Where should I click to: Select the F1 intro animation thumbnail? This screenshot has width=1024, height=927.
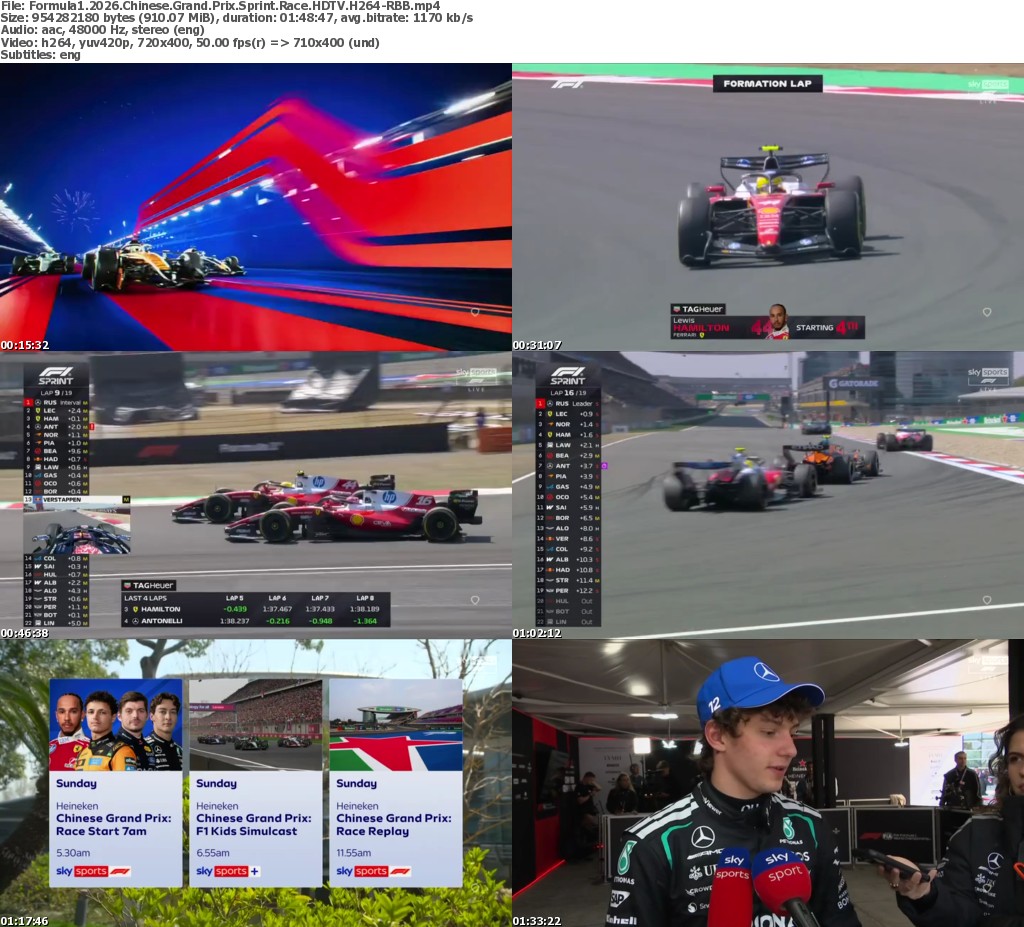click(256, 207)
